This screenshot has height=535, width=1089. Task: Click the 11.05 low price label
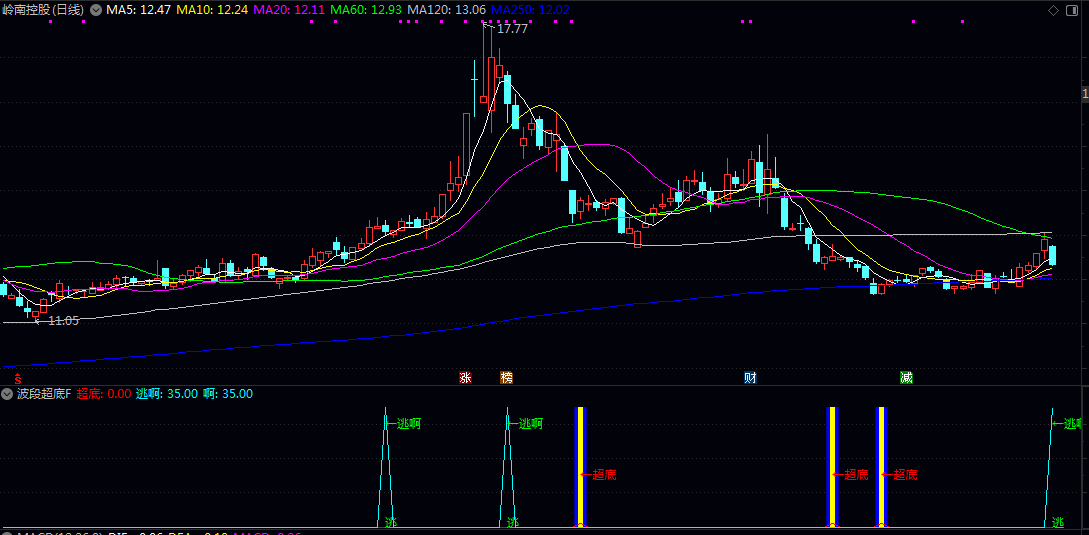pyautogui.click(x=63, y=321)
